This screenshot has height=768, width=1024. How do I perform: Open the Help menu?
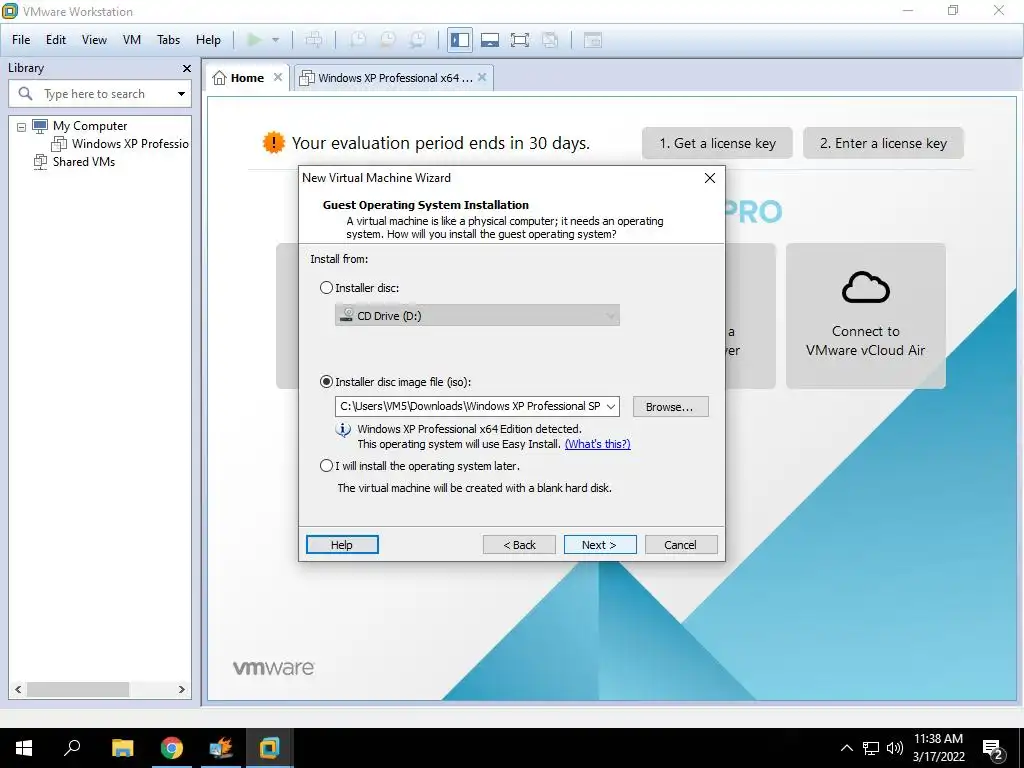pyautogui.click(x=208, y=40)
